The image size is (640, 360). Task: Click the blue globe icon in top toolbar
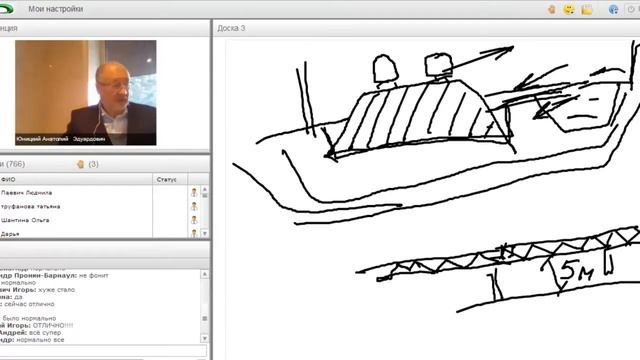613,9
